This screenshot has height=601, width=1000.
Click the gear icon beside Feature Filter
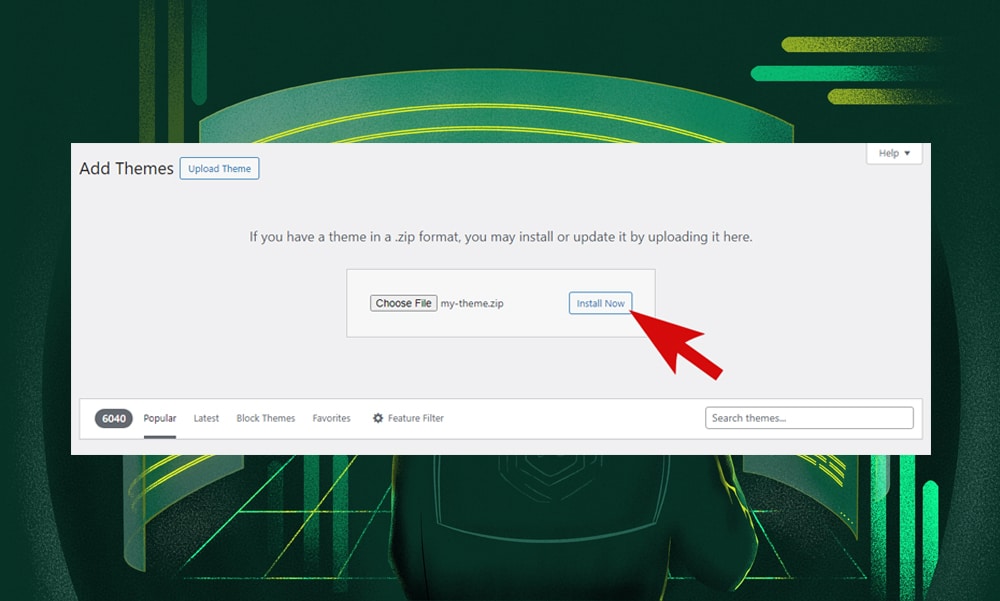pos(378,418)
